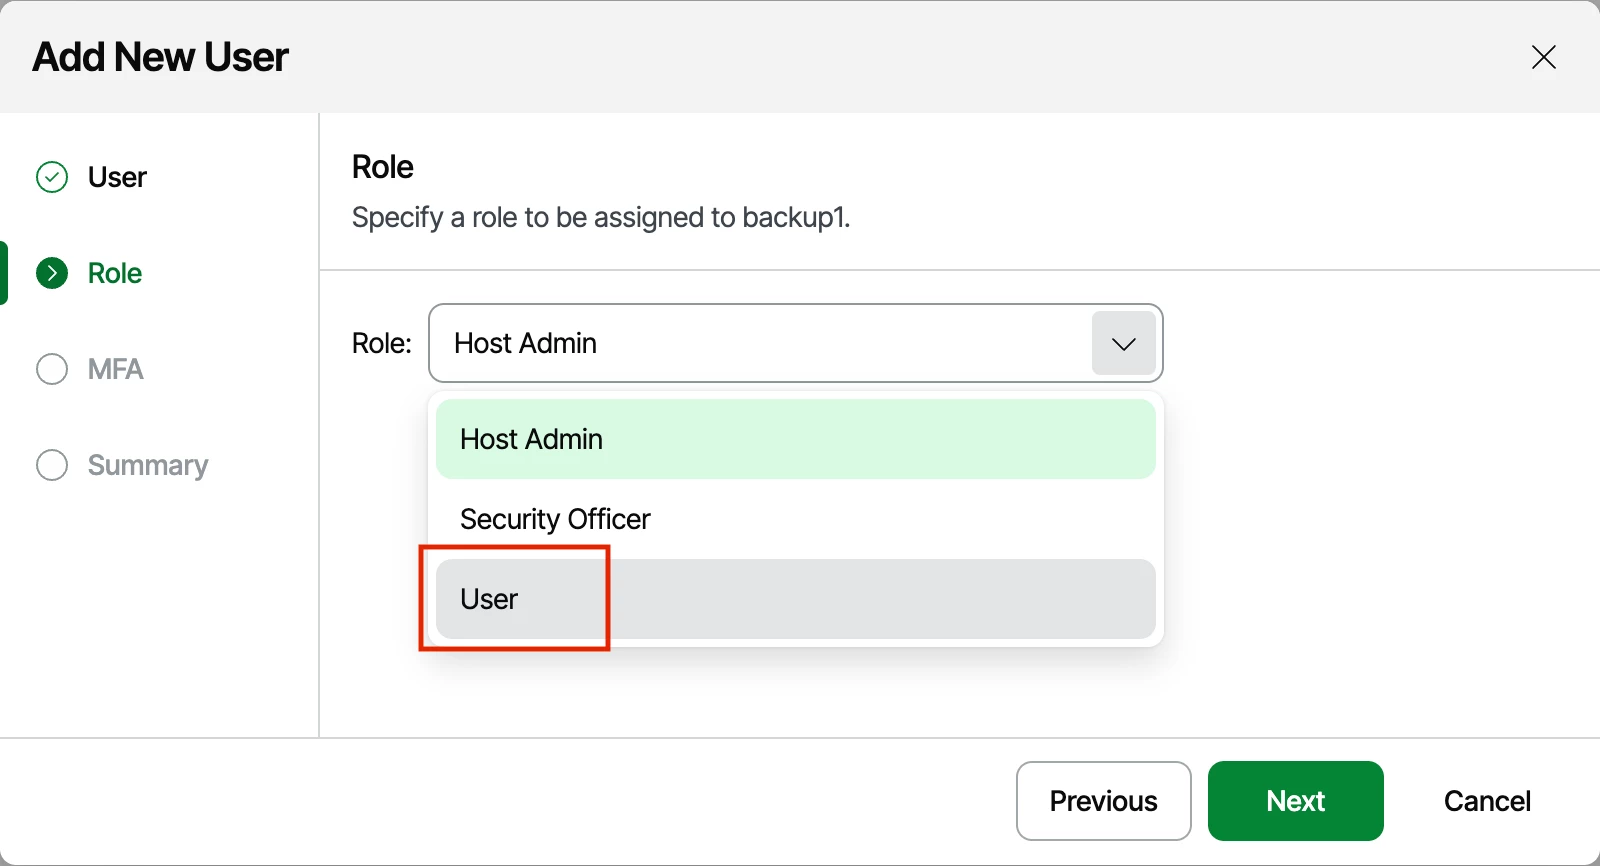Click the Previous button
The image size is (1600, 866).
pyautogui.click(x=1103, y=801)
